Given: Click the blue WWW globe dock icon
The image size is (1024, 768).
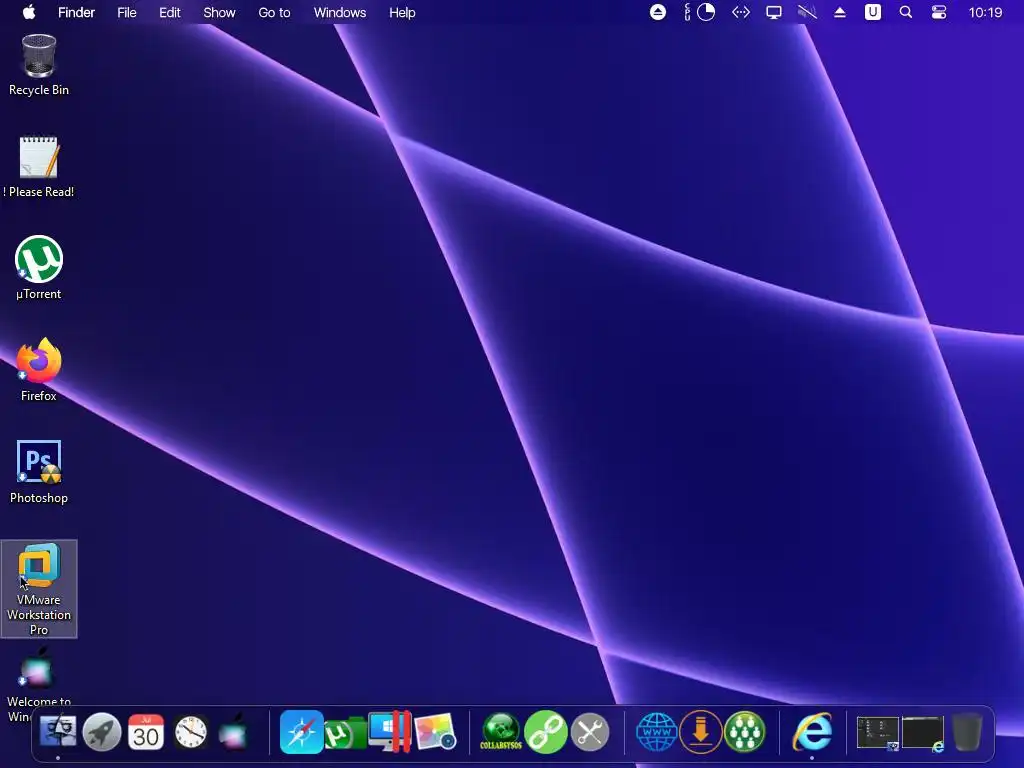Looking at the screenshot, I should [656, 732].
